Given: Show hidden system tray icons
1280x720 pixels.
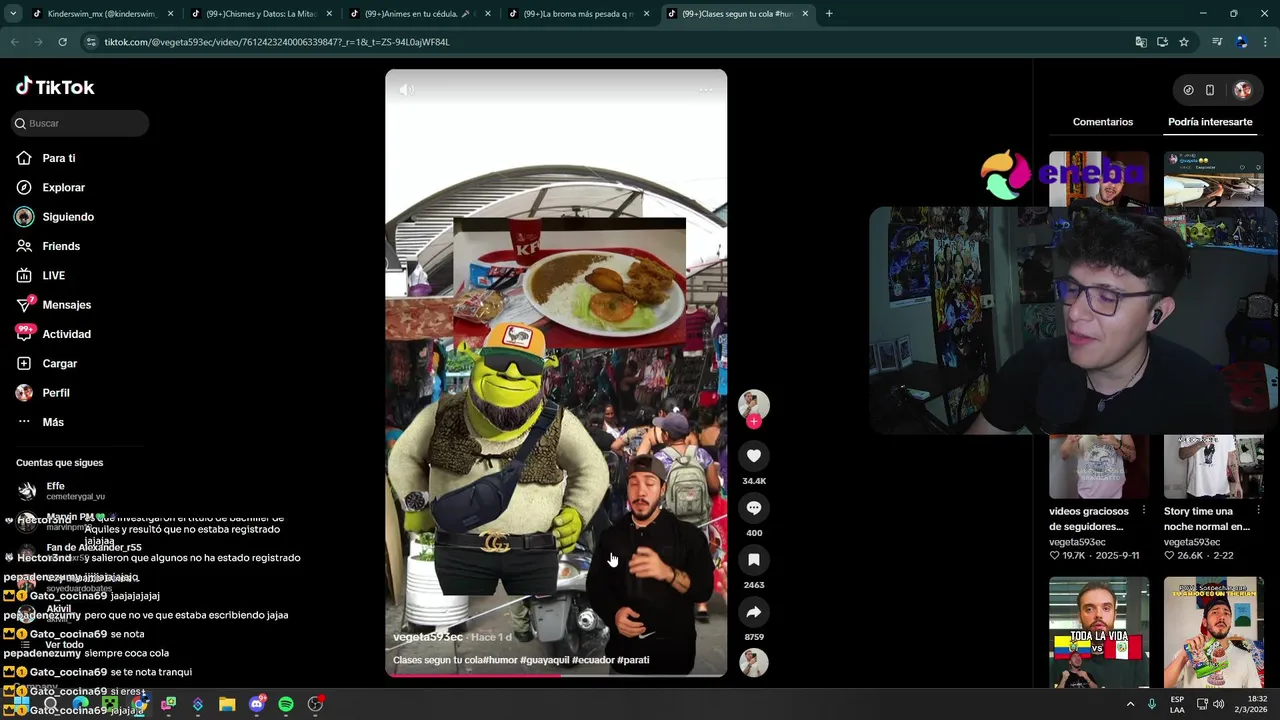Looking at the screenshot, I should 1131,704.
